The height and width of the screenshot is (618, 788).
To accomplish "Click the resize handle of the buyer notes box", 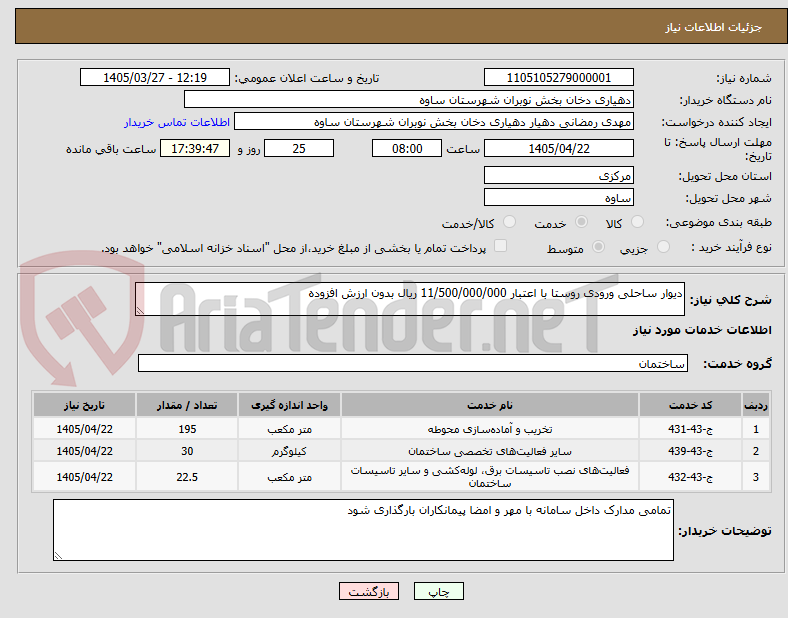I will [58, 556].
